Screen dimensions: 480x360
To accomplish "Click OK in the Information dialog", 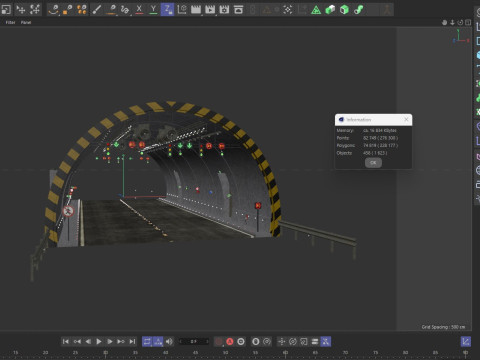I will coord(373,163).
